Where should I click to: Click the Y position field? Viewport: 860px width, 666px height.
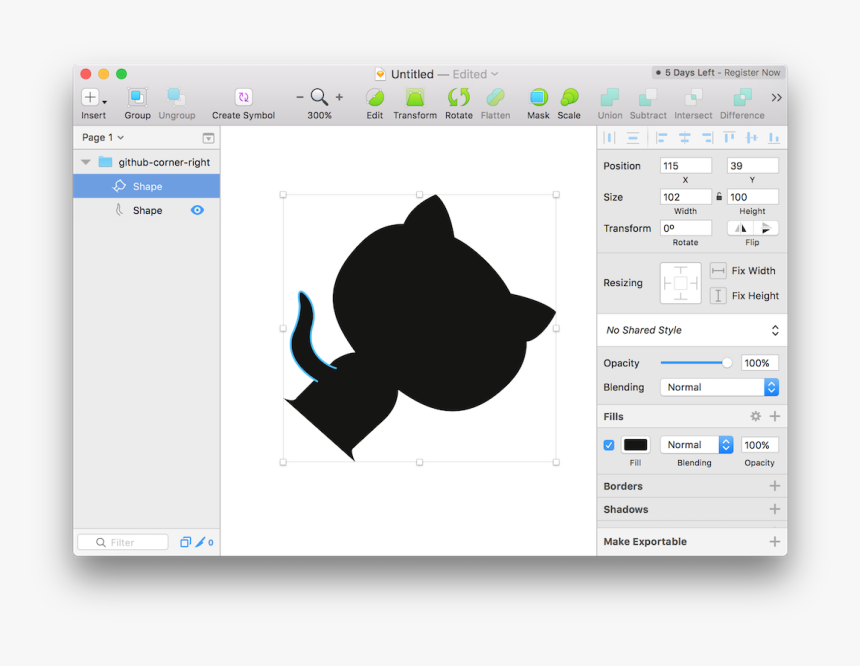pyautogui.click(x=752, y=166)
